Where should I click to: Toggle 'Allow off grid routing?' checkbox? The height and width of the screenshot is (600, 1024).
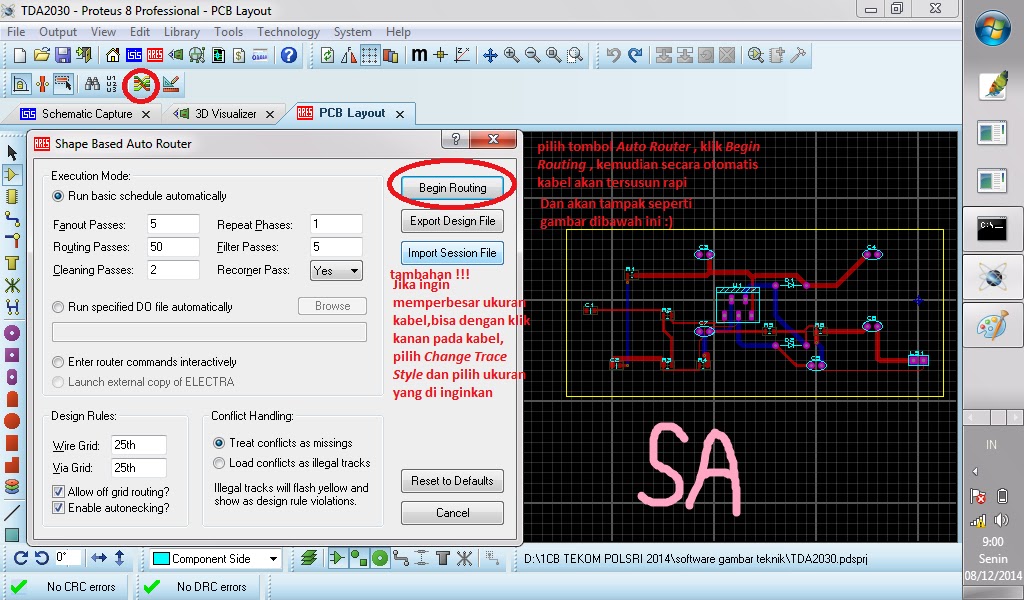[58, 492]
